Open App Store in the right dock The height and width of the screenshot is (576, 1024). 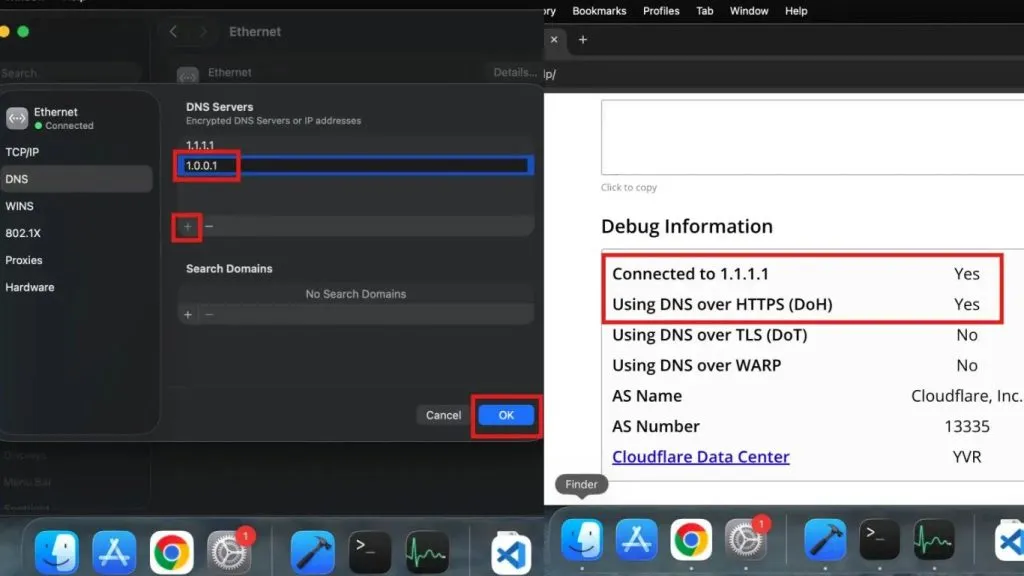point(636,540)
